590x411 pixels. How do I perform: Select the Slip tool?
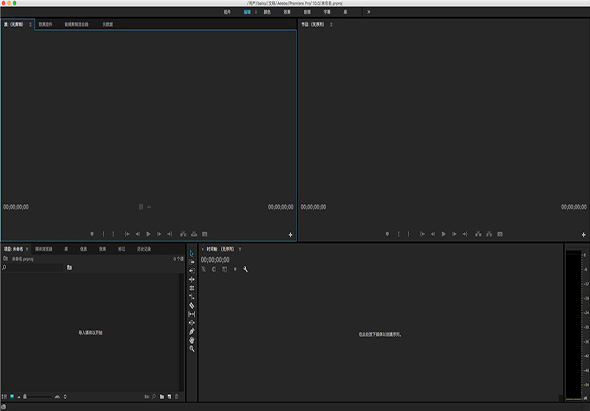[192, 314]
